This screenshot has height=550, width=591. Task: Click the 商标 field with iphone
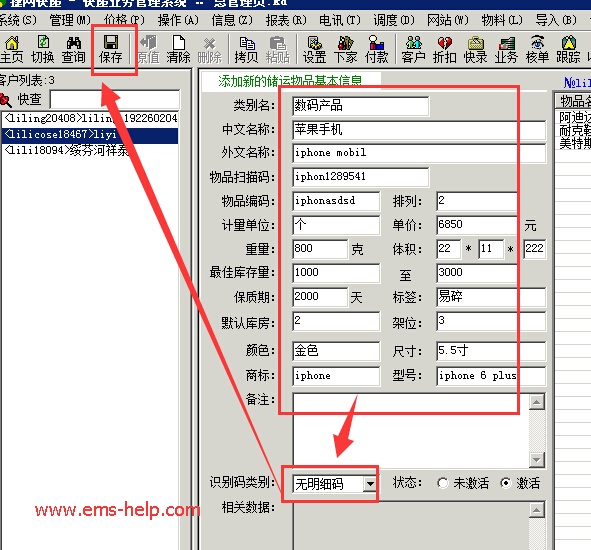[336, 376]
